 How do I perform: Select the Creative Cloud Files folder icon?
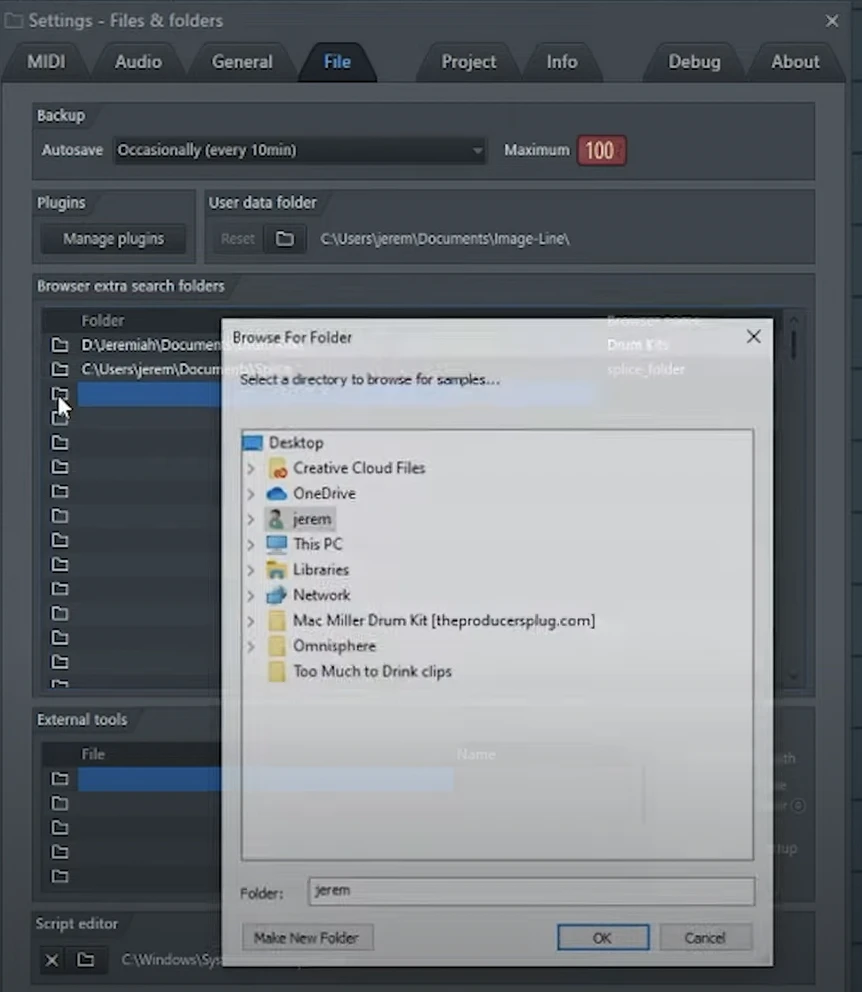click(277, 468)
